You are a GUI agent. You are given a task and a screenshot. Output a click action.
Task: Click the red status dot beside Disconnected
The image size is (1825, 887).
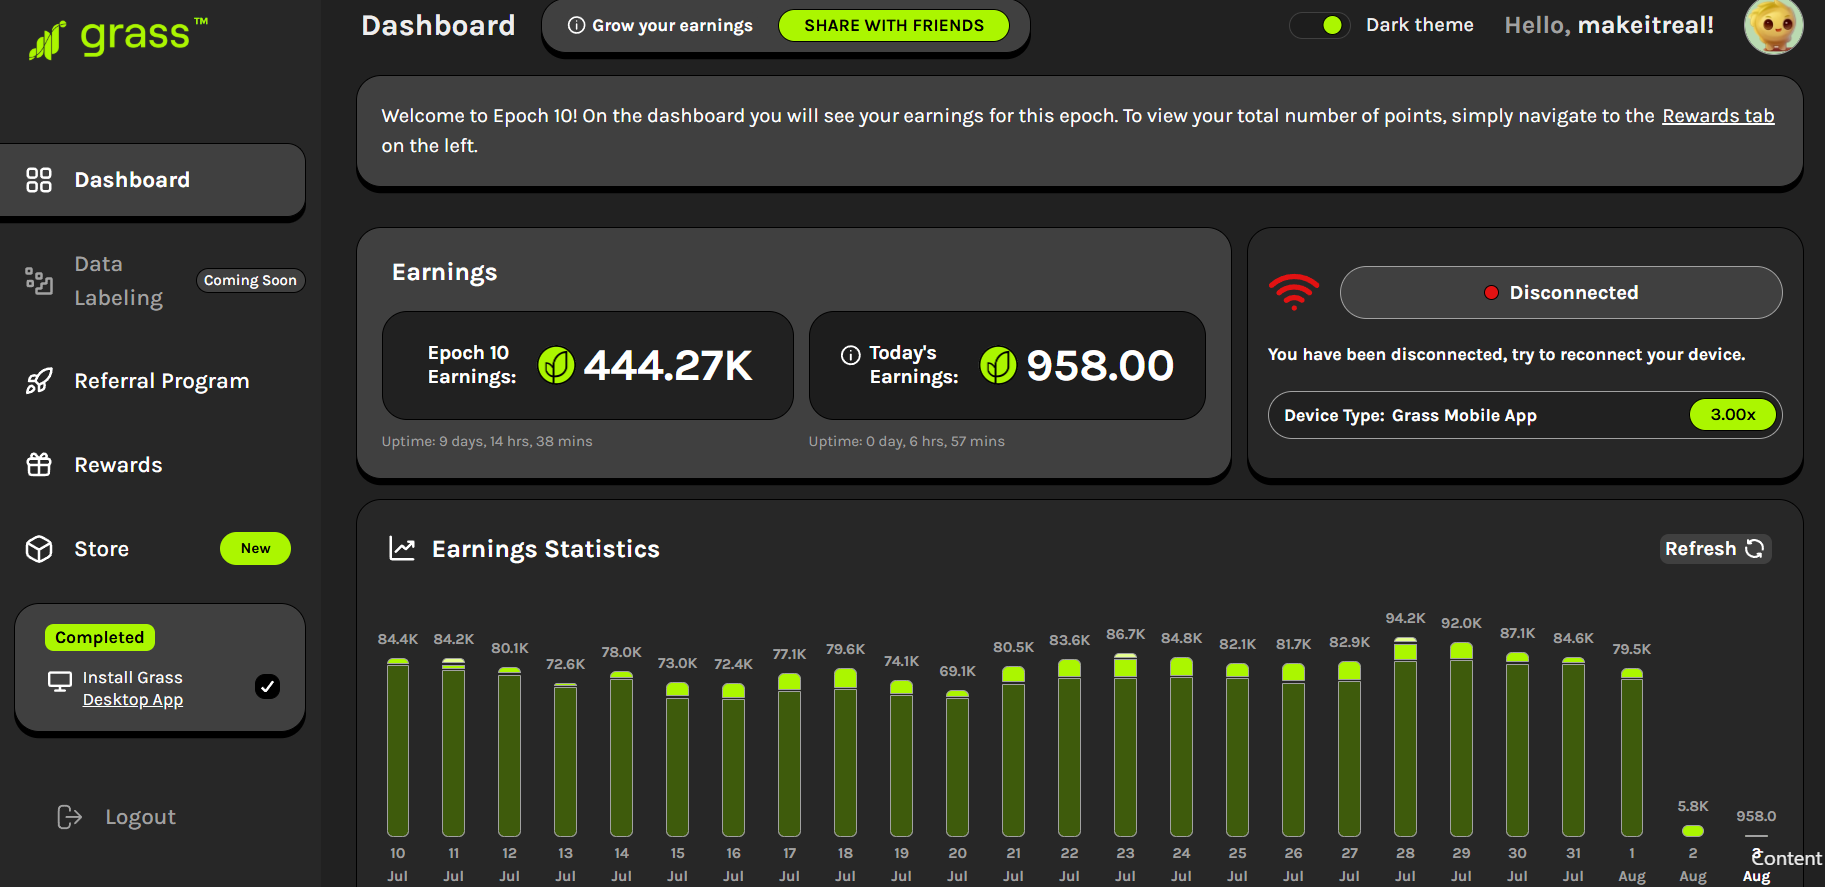(1491, 293)
